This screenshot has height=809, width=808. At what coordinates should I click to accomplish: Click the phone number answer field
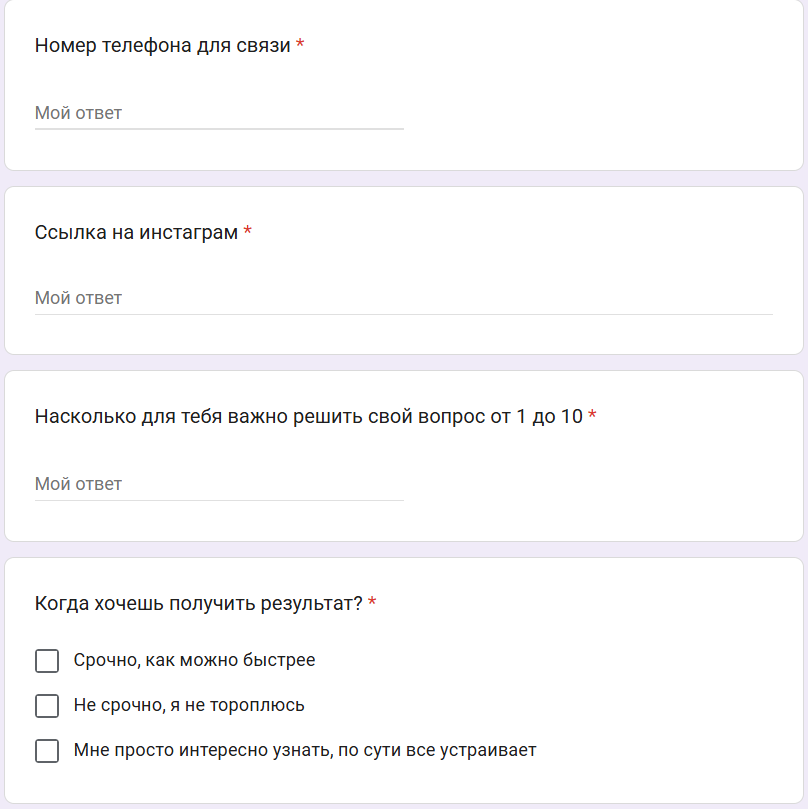click(x=219, y=113)
